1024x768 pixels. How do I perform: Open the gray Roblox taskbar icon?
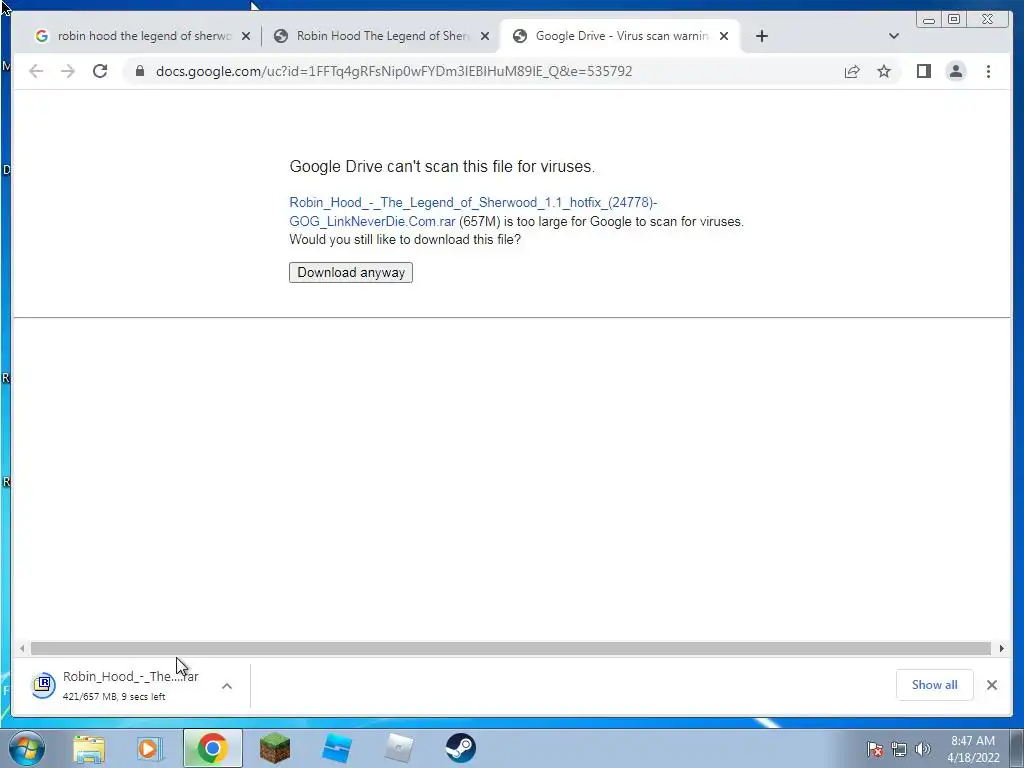click(x=398, y=748)
